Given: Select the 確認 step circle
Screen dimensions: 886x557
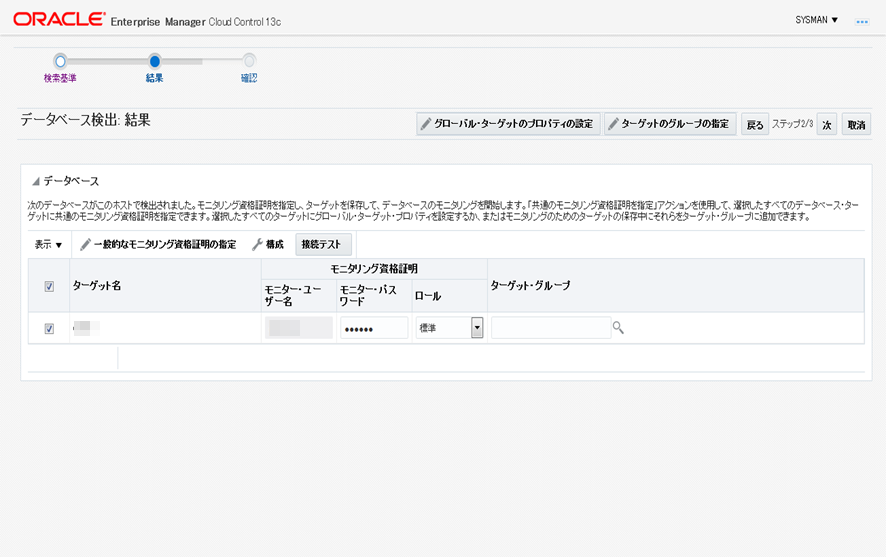Looking at the screenshot, I should (x=249, y=61).
